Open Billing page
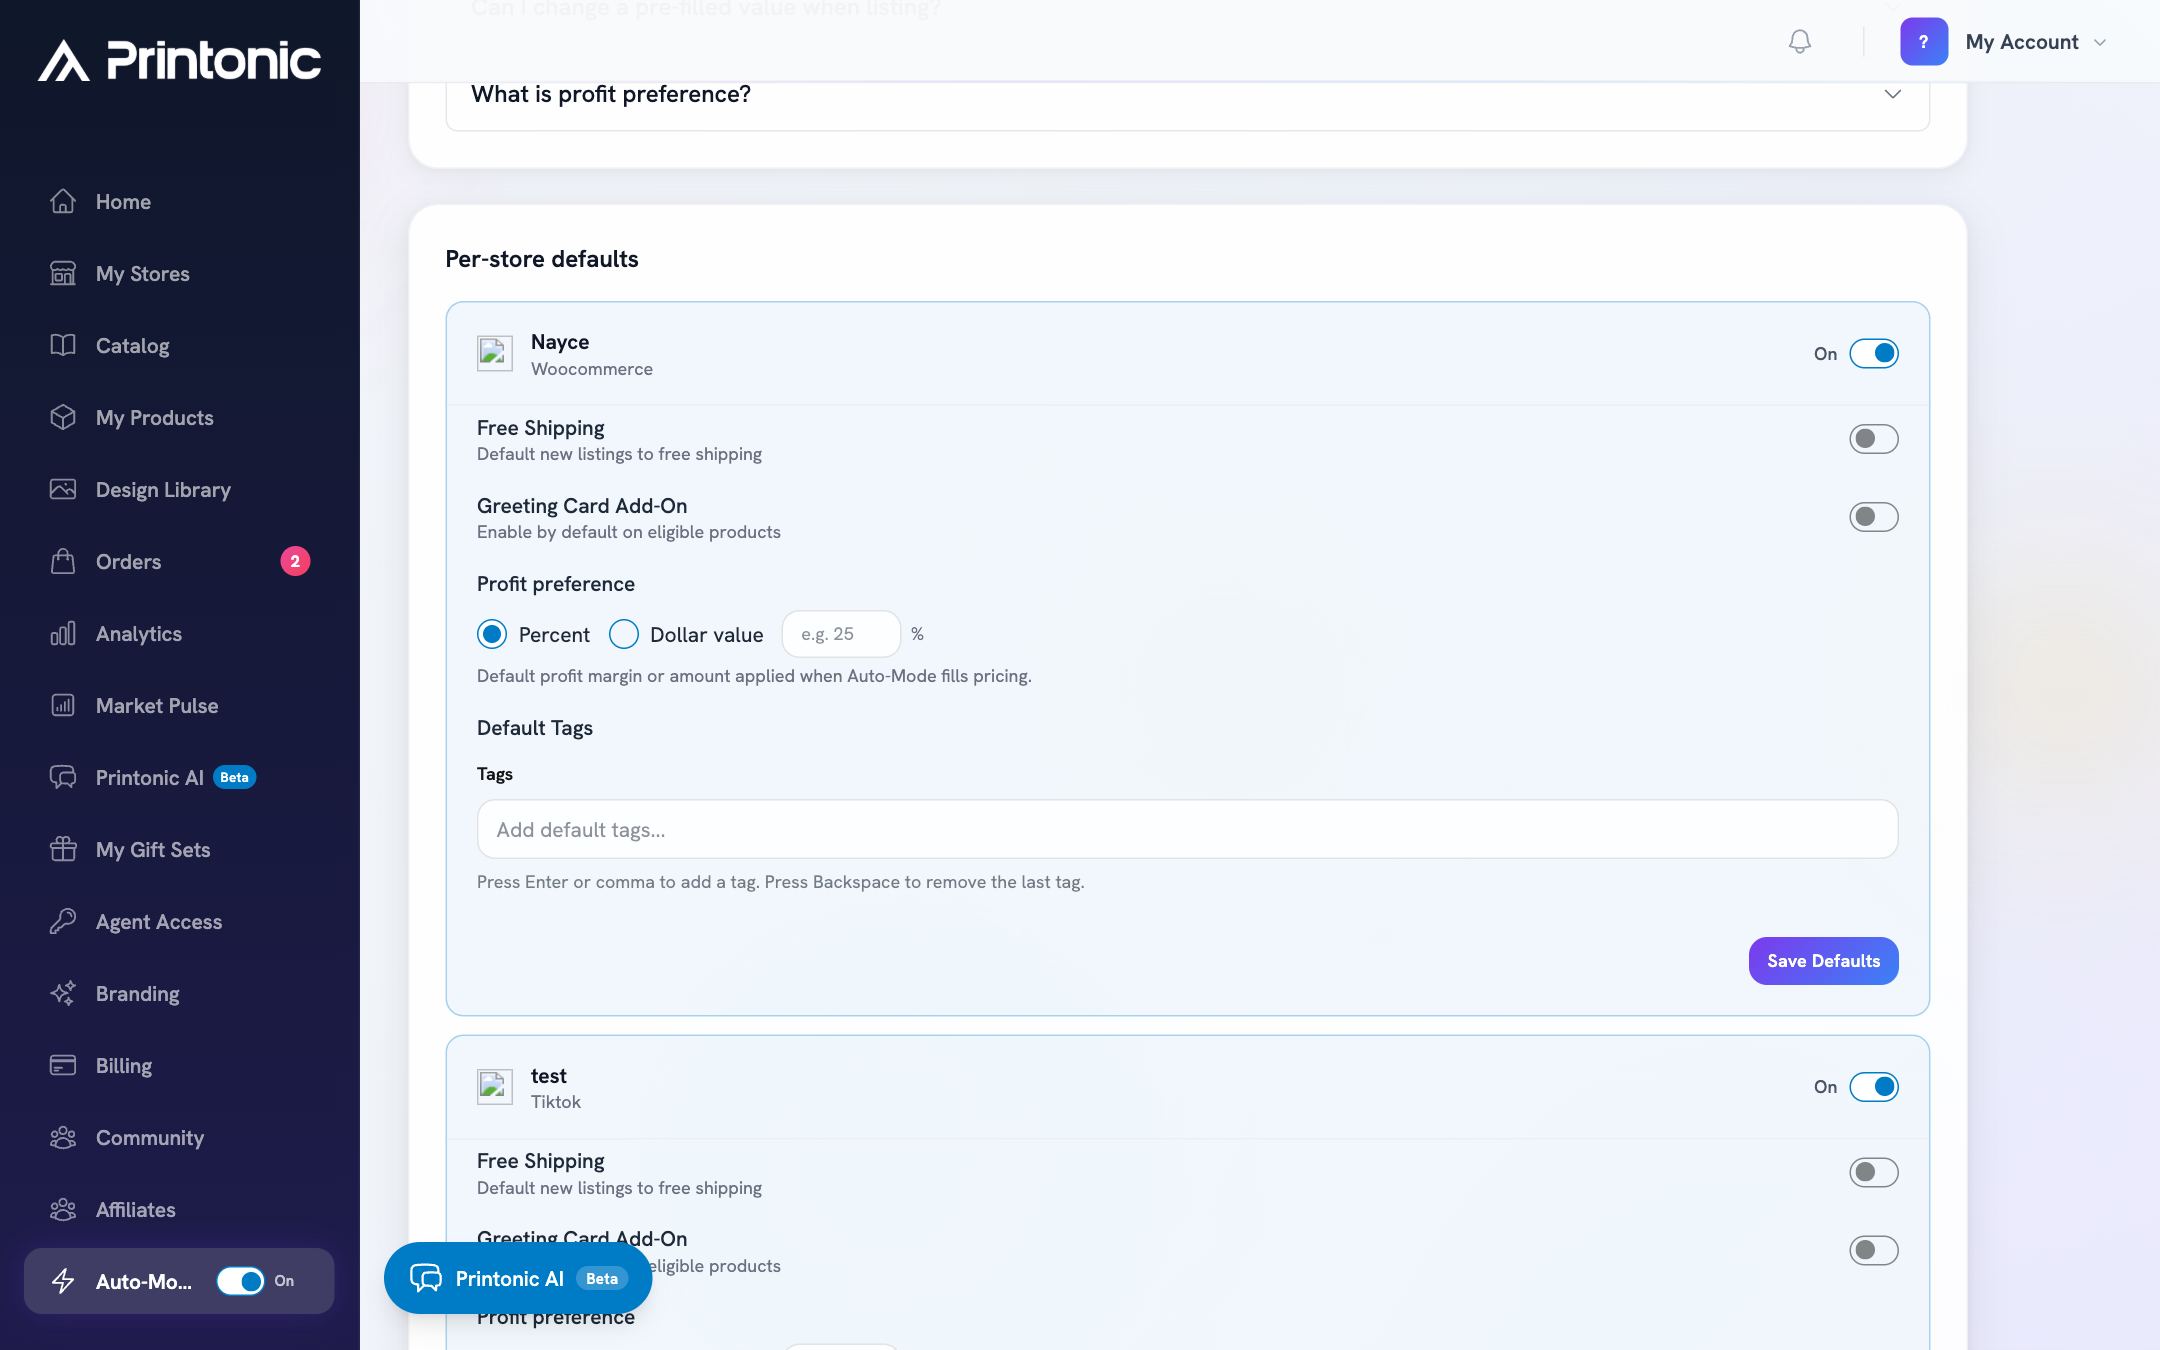 pyautogui.click(x=179, y=1065)
